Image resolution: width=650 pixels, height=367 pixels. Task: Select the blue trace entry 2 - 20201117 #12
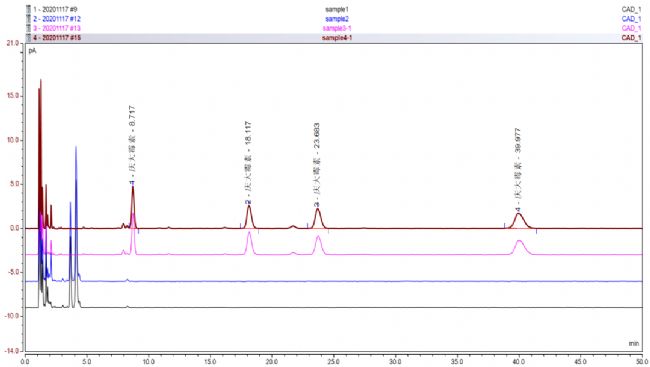pyautogui.click(x=57, y=19)
